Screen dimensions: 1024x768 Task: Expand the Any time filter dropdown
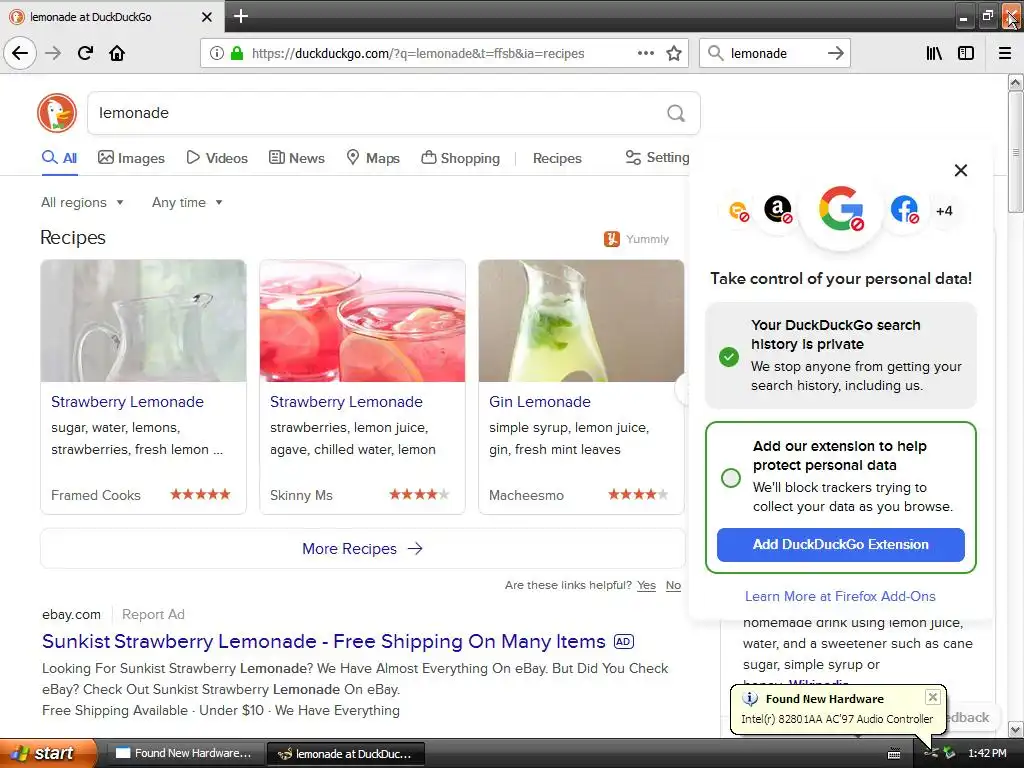pos(187,202)
